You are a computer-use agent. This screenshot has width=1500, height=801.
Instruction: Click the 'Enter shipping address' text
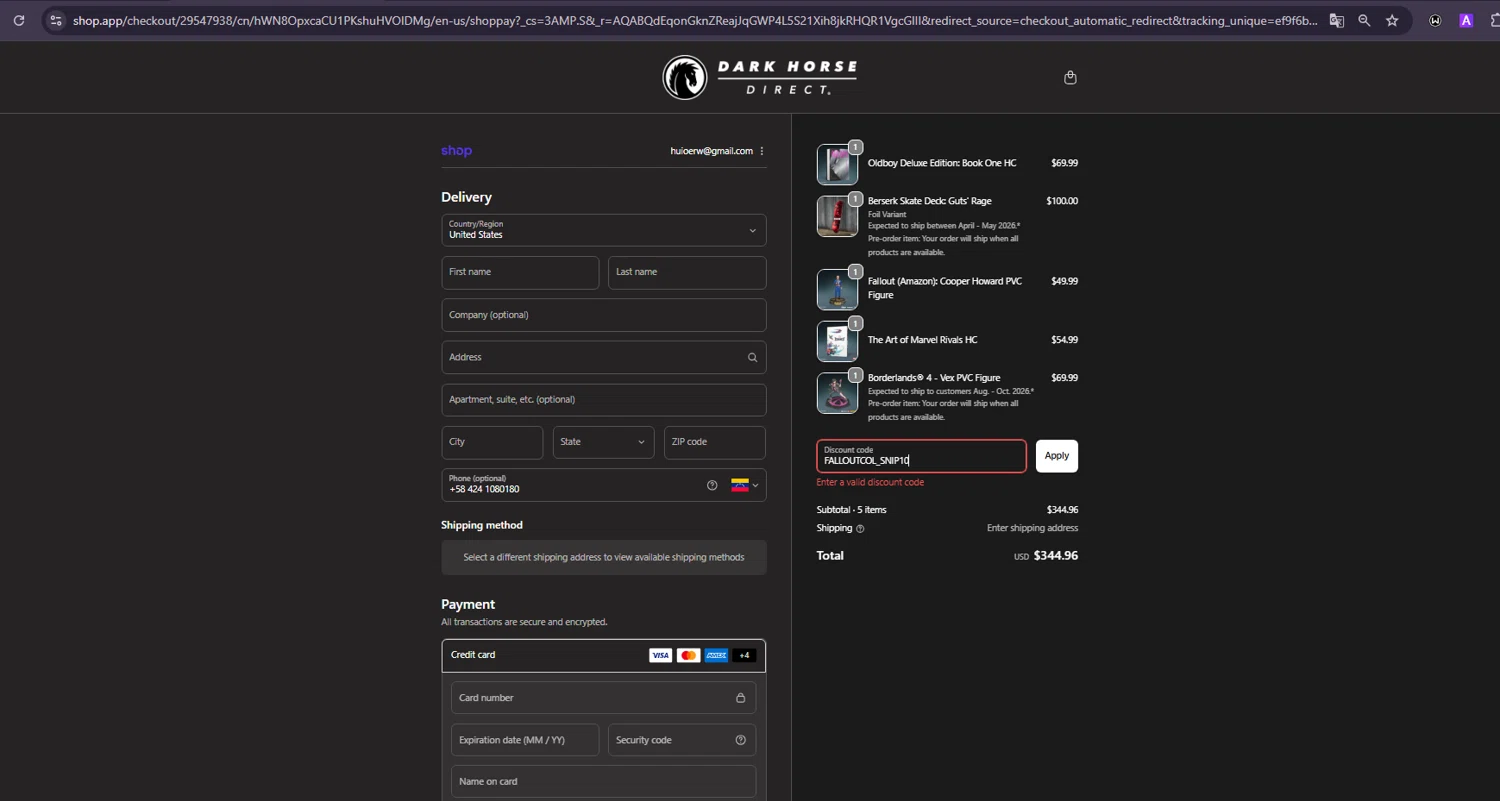[x=1032, y=528]
